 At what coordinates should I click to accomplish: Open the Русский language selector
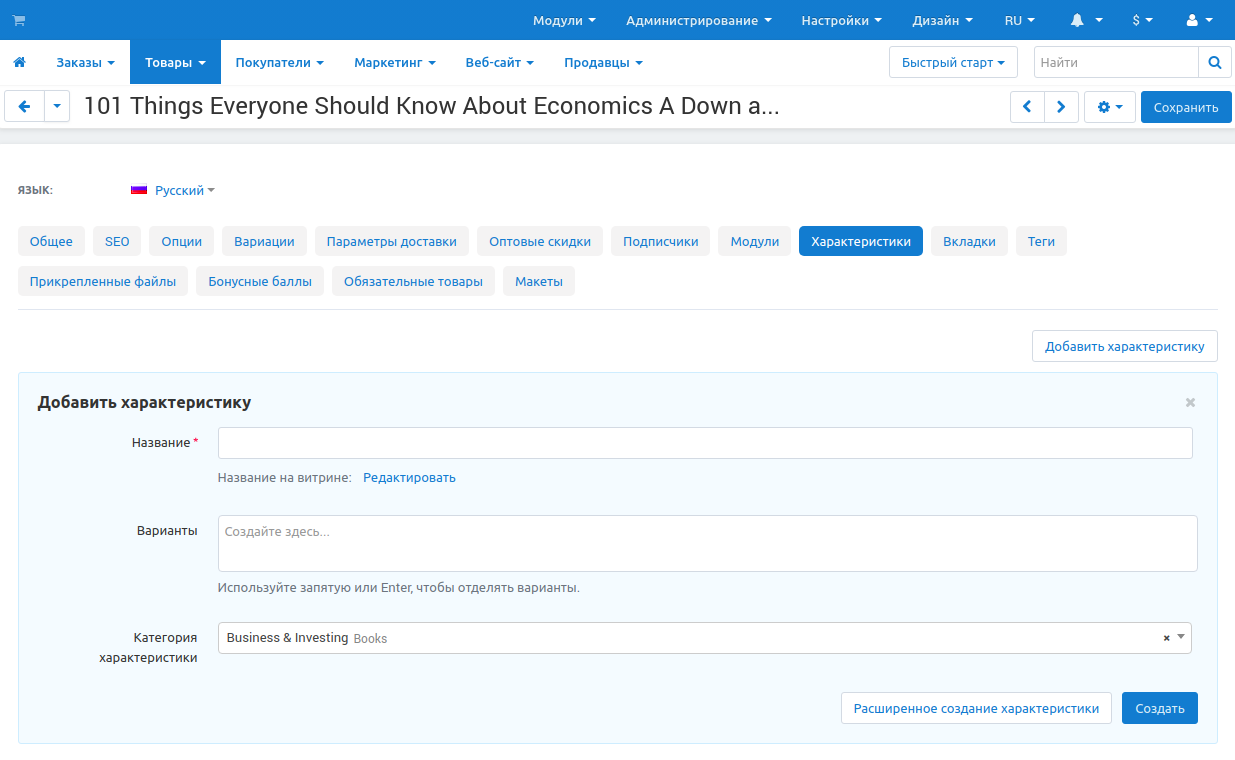(173, 190)
